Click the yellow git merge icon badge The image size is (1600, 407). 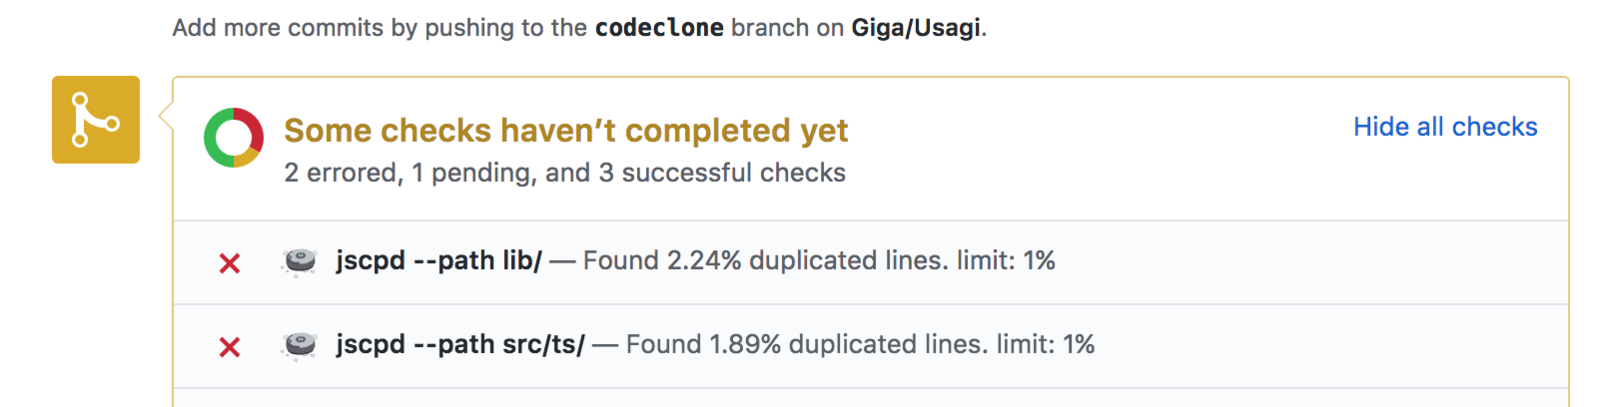pyautogui.click(x=95, y=120)
